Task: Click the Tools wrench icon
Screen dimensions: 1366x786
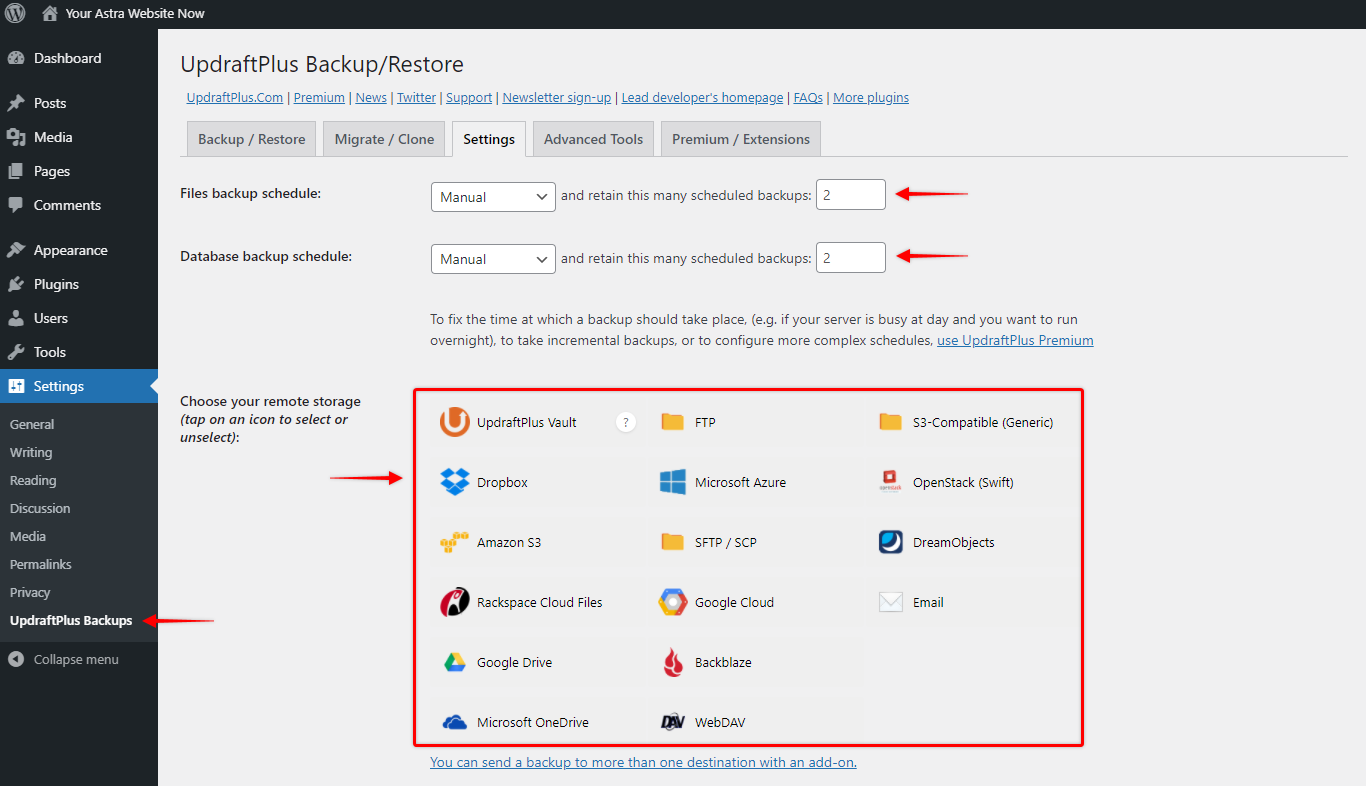Action: click(x=16, y=352)
